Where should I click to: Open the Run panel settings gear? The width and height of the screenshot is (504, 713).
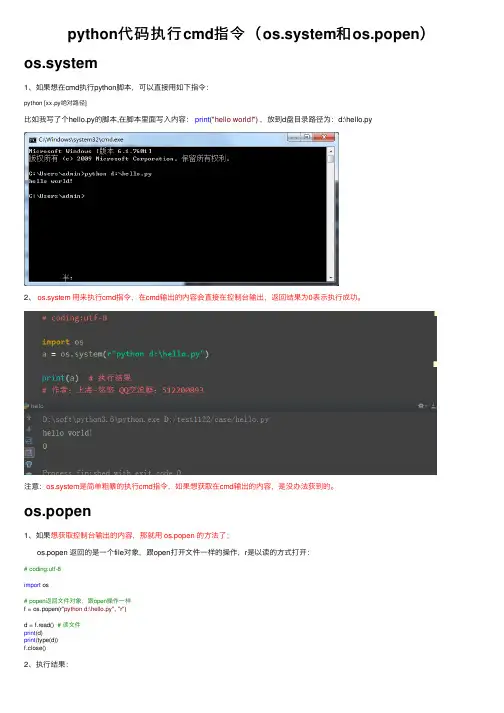(421, 406)
